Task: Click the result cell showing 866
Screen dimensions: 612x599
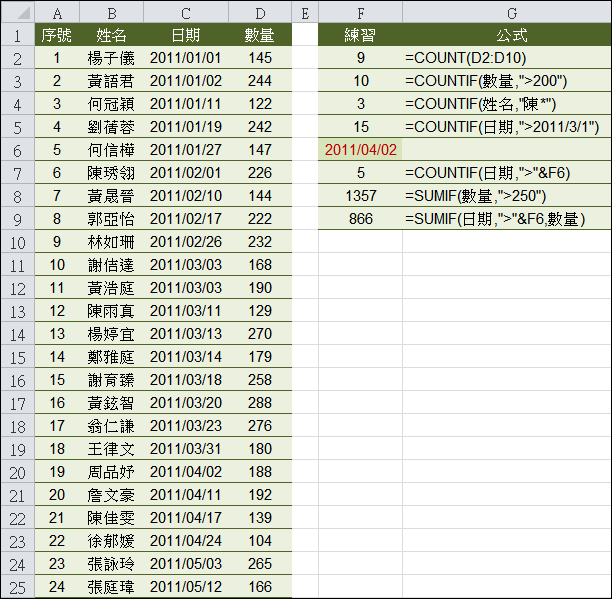Action: pyautogui.click(x=361, y=219)
